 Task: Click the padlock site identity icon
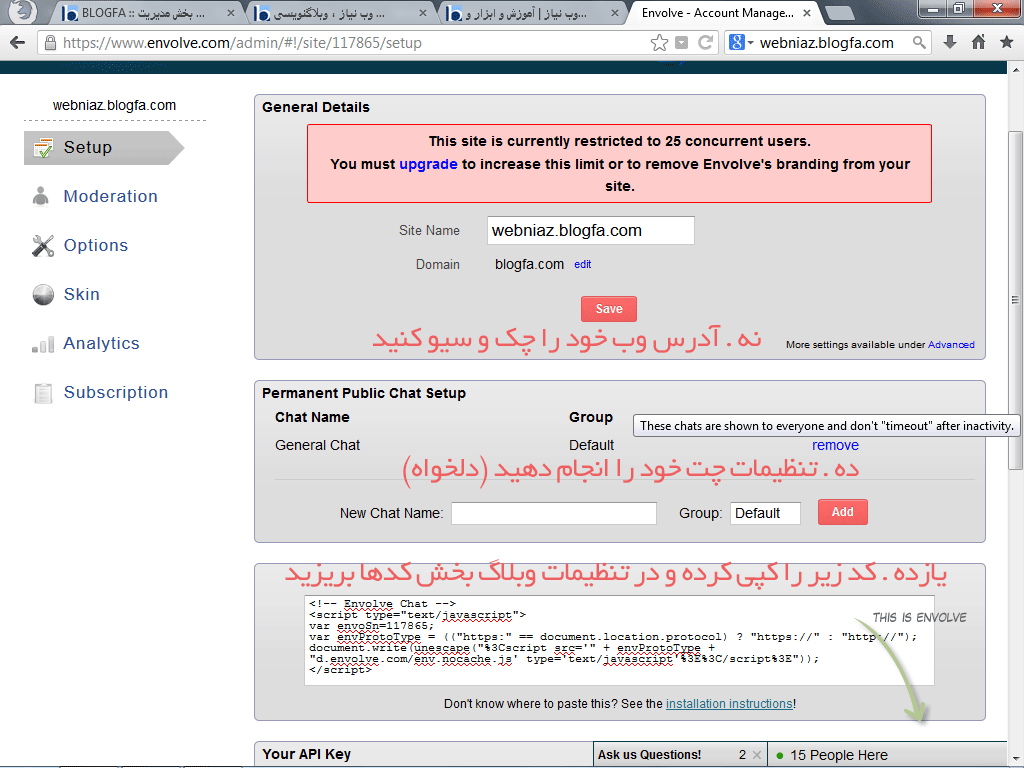[x=50, y=43]
